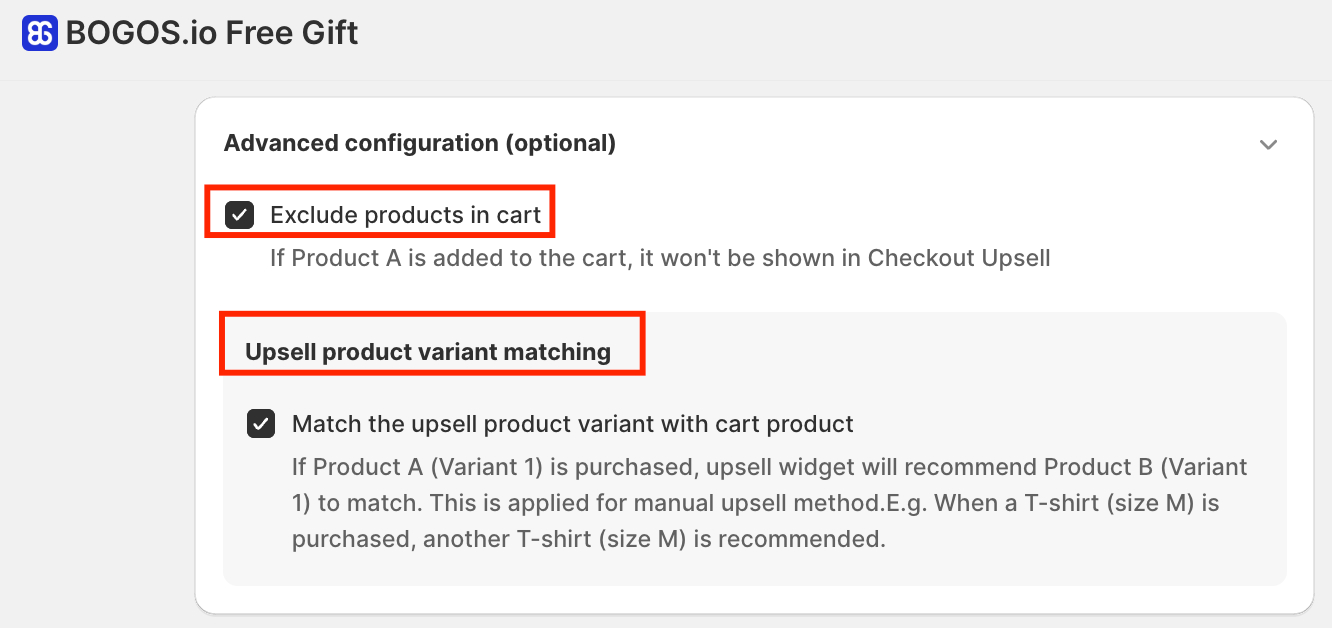Click the word "optional" in the card heading
The height and width of the screenshot is (628, 1332).
pos(560,143)
